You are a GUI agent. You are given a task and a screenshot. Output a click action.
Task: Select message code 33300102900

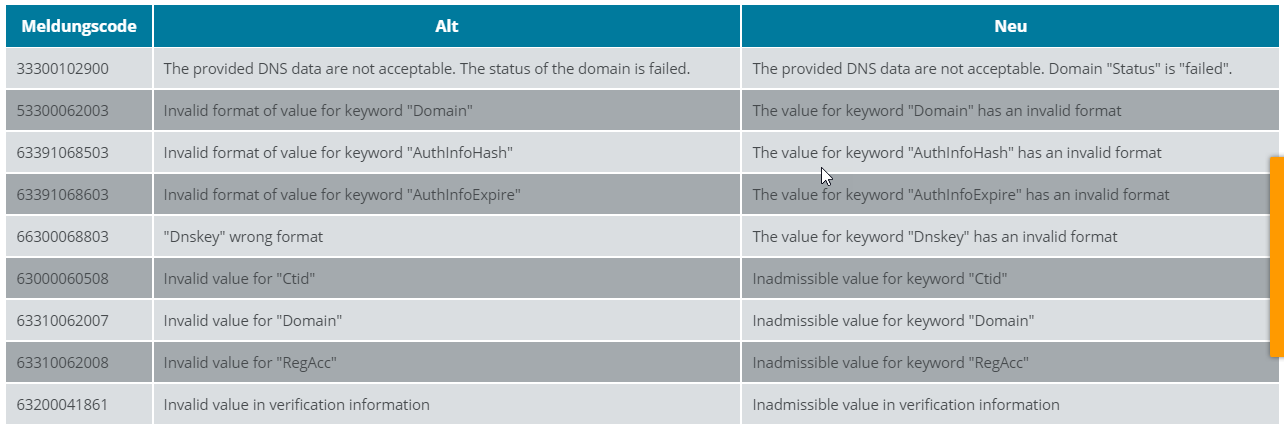coord(63,69)
